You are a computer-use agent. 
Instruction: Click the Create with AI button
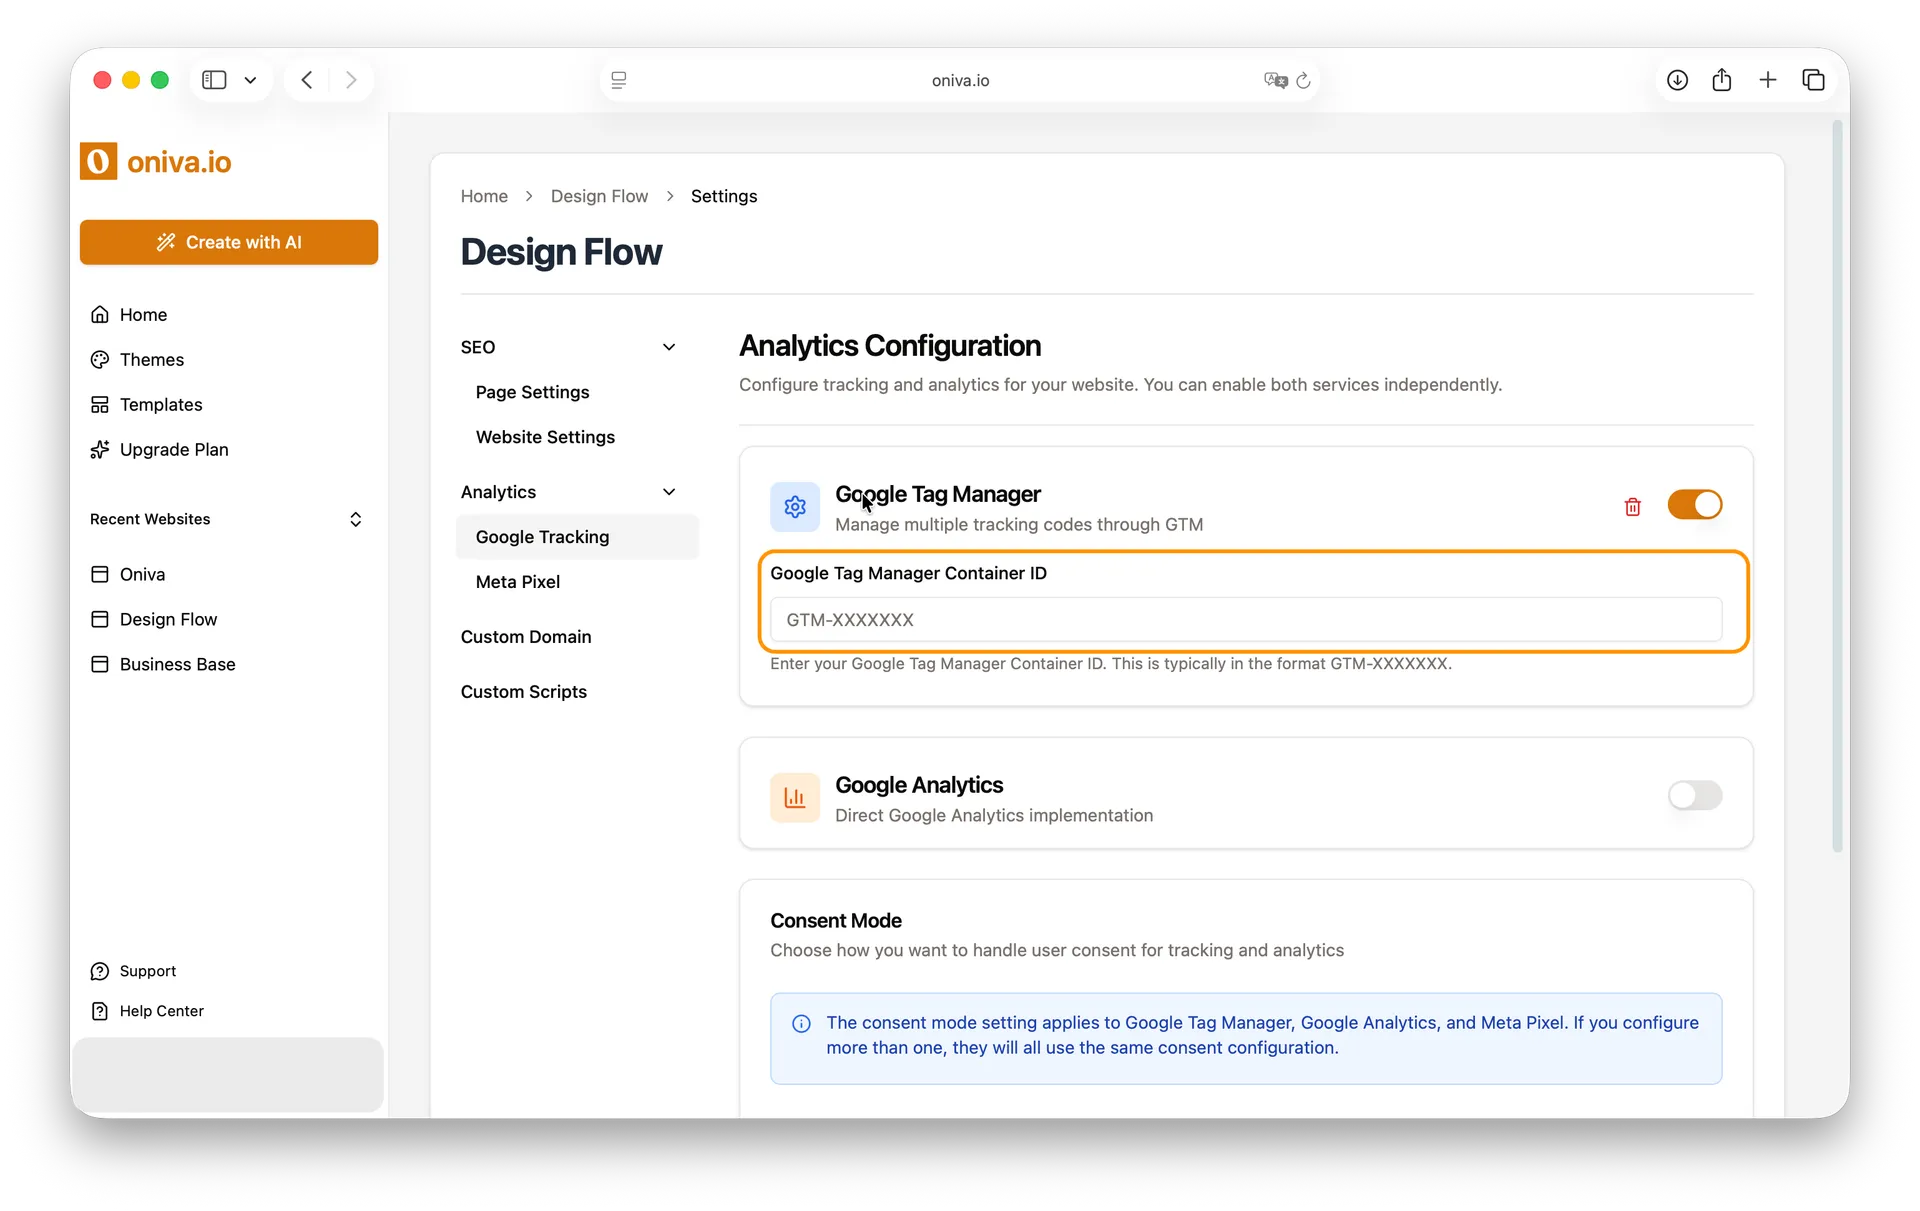[x=228, y=242]
